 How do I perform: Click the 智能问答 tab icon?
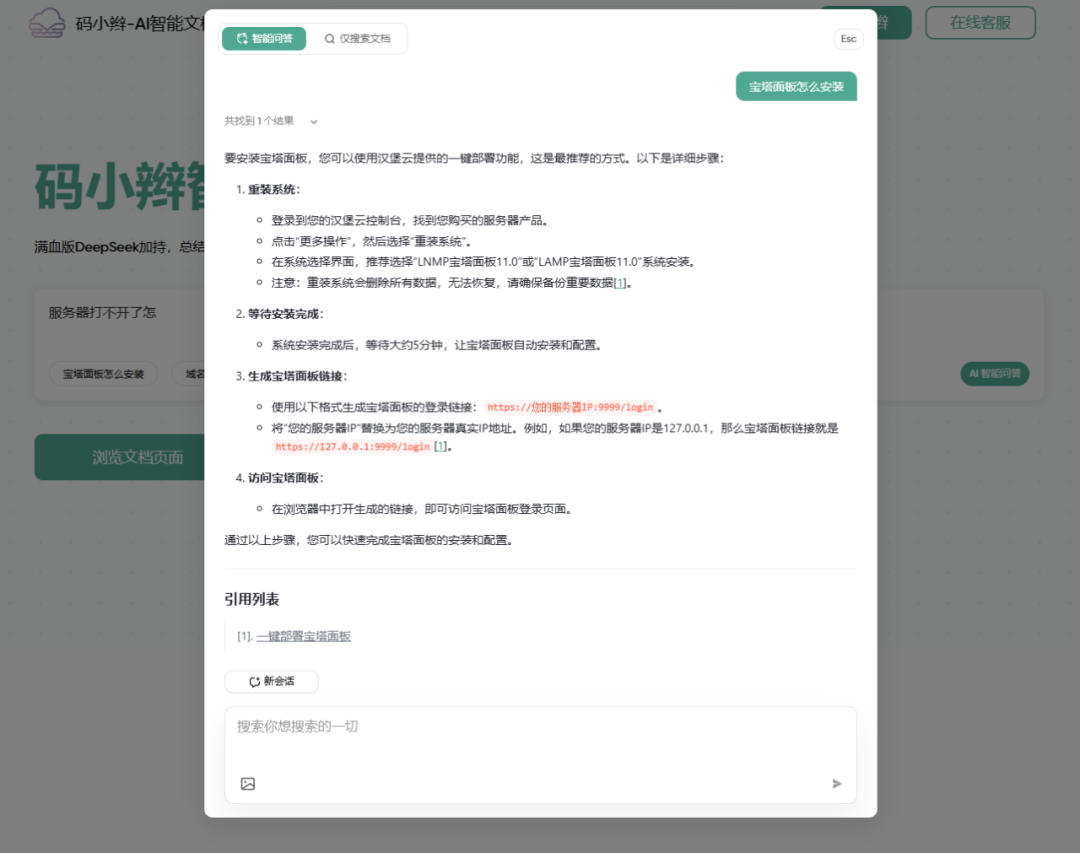pos(242,39)
